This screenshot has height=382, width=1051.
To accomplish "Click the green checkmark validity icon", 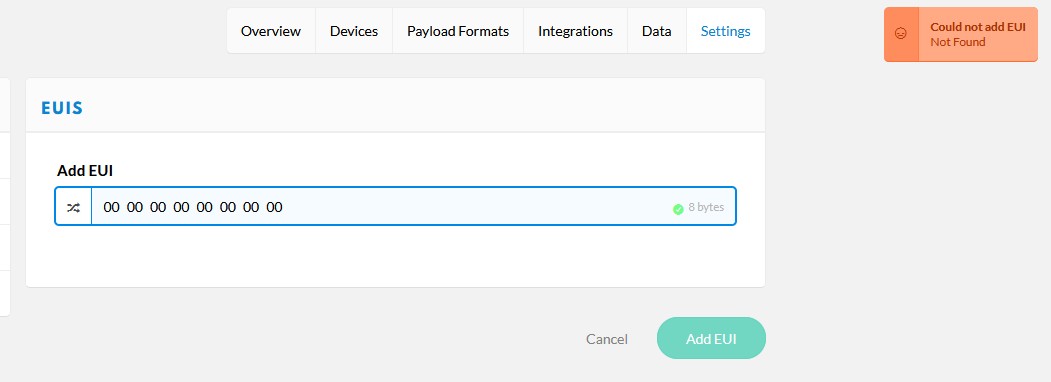I will pos(678,209).
